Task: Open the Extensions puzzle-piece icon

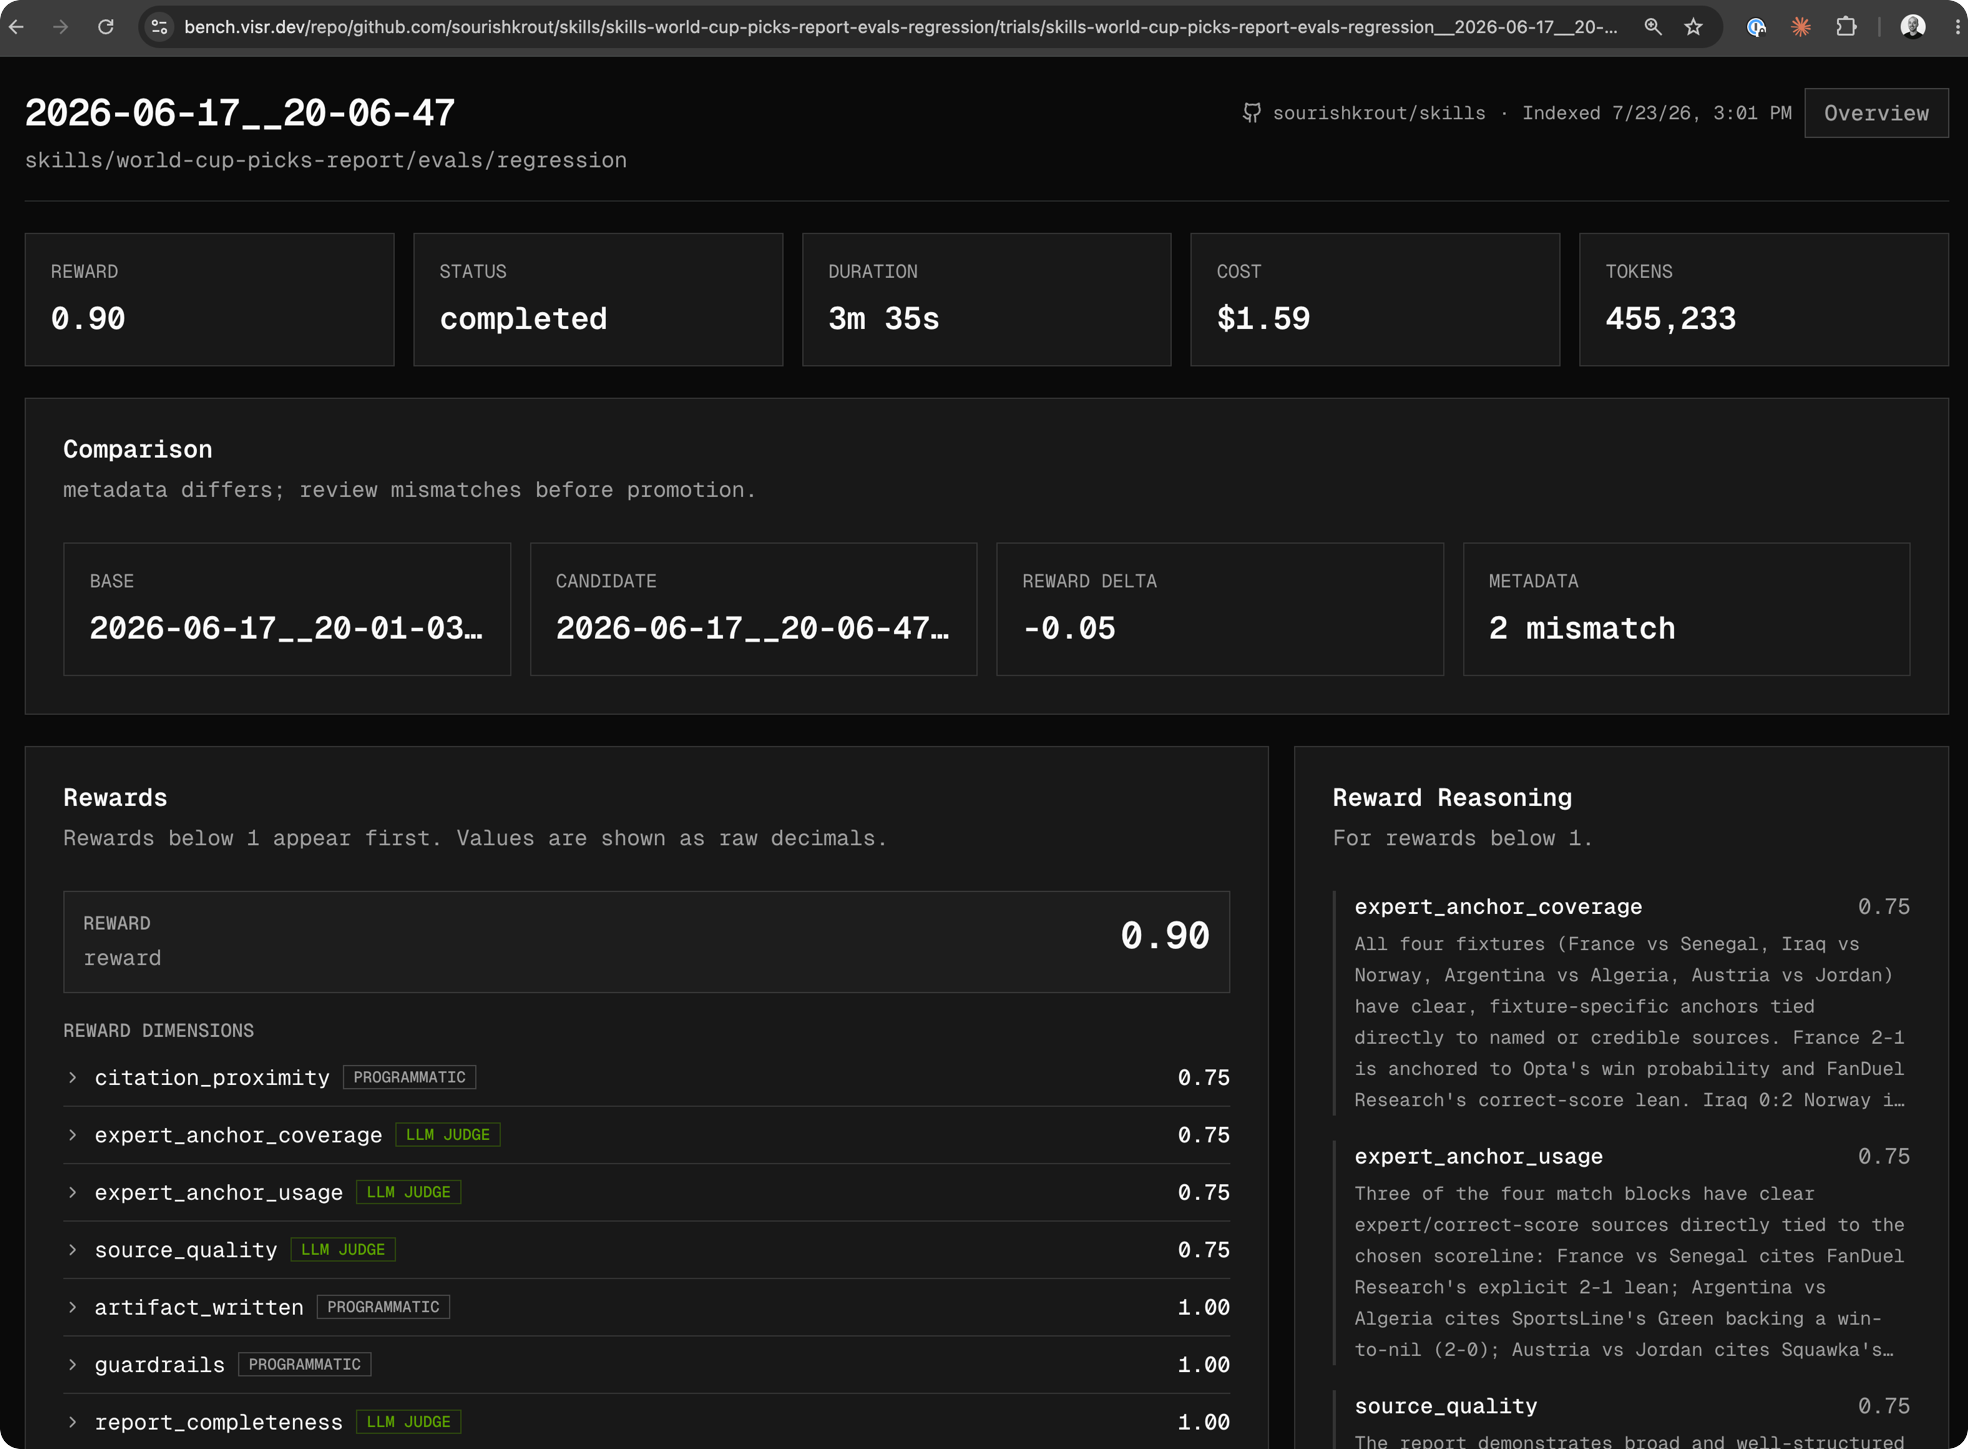Action: 1846,27
